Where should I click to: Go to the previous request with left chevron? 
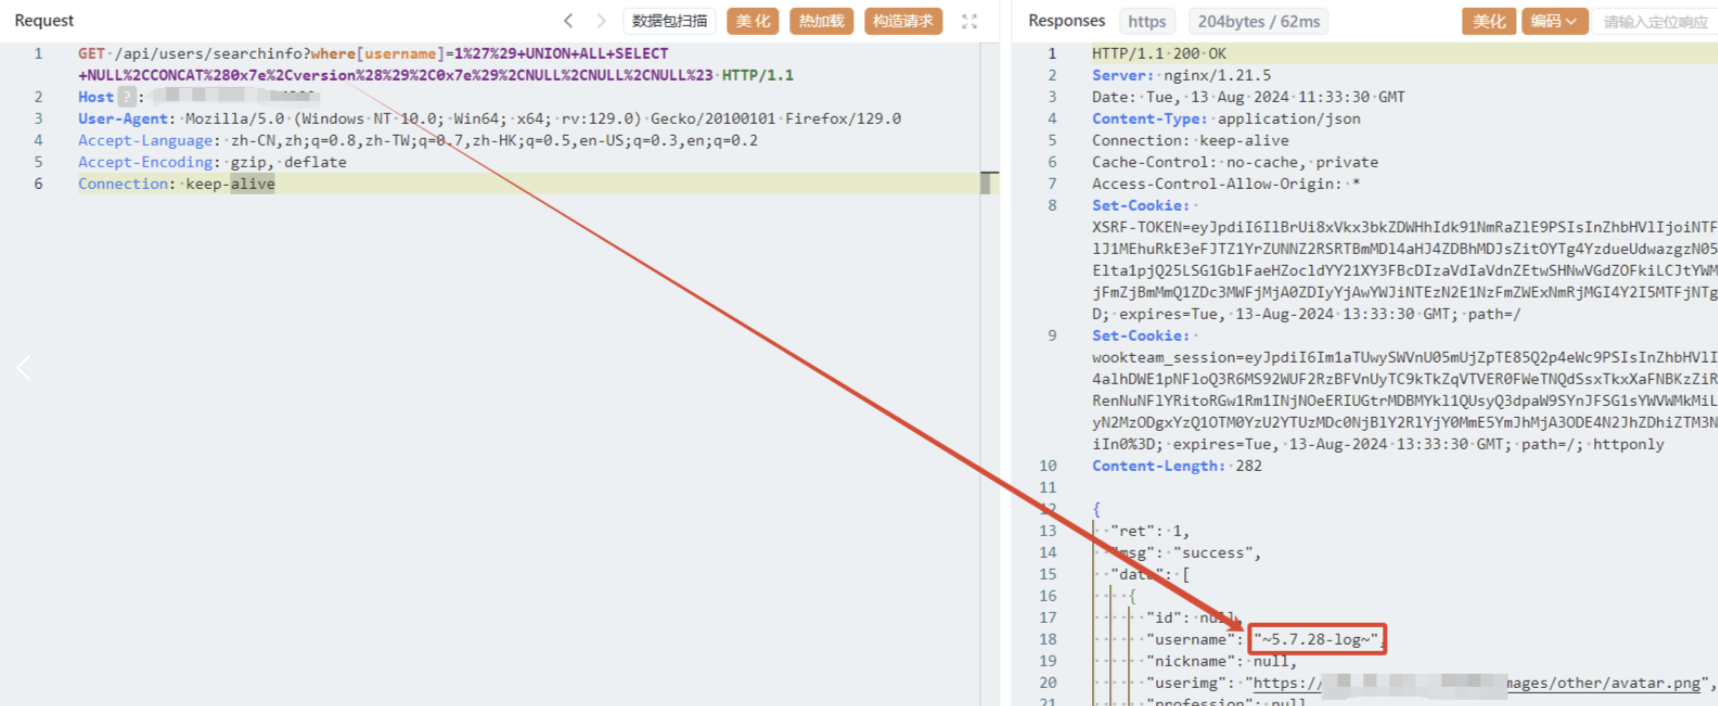click(x=568, y=20)
